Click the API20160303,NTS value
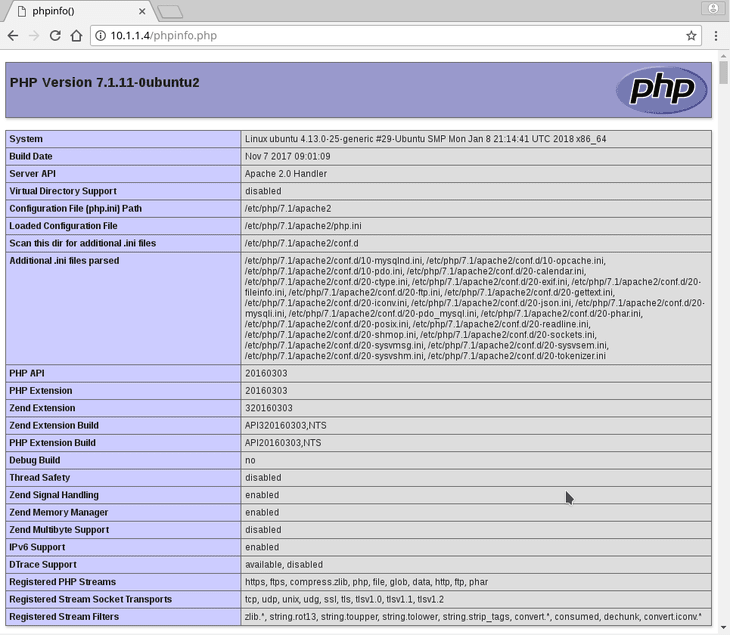This screenshot has height=635, width=730. (x=283, y=443)
